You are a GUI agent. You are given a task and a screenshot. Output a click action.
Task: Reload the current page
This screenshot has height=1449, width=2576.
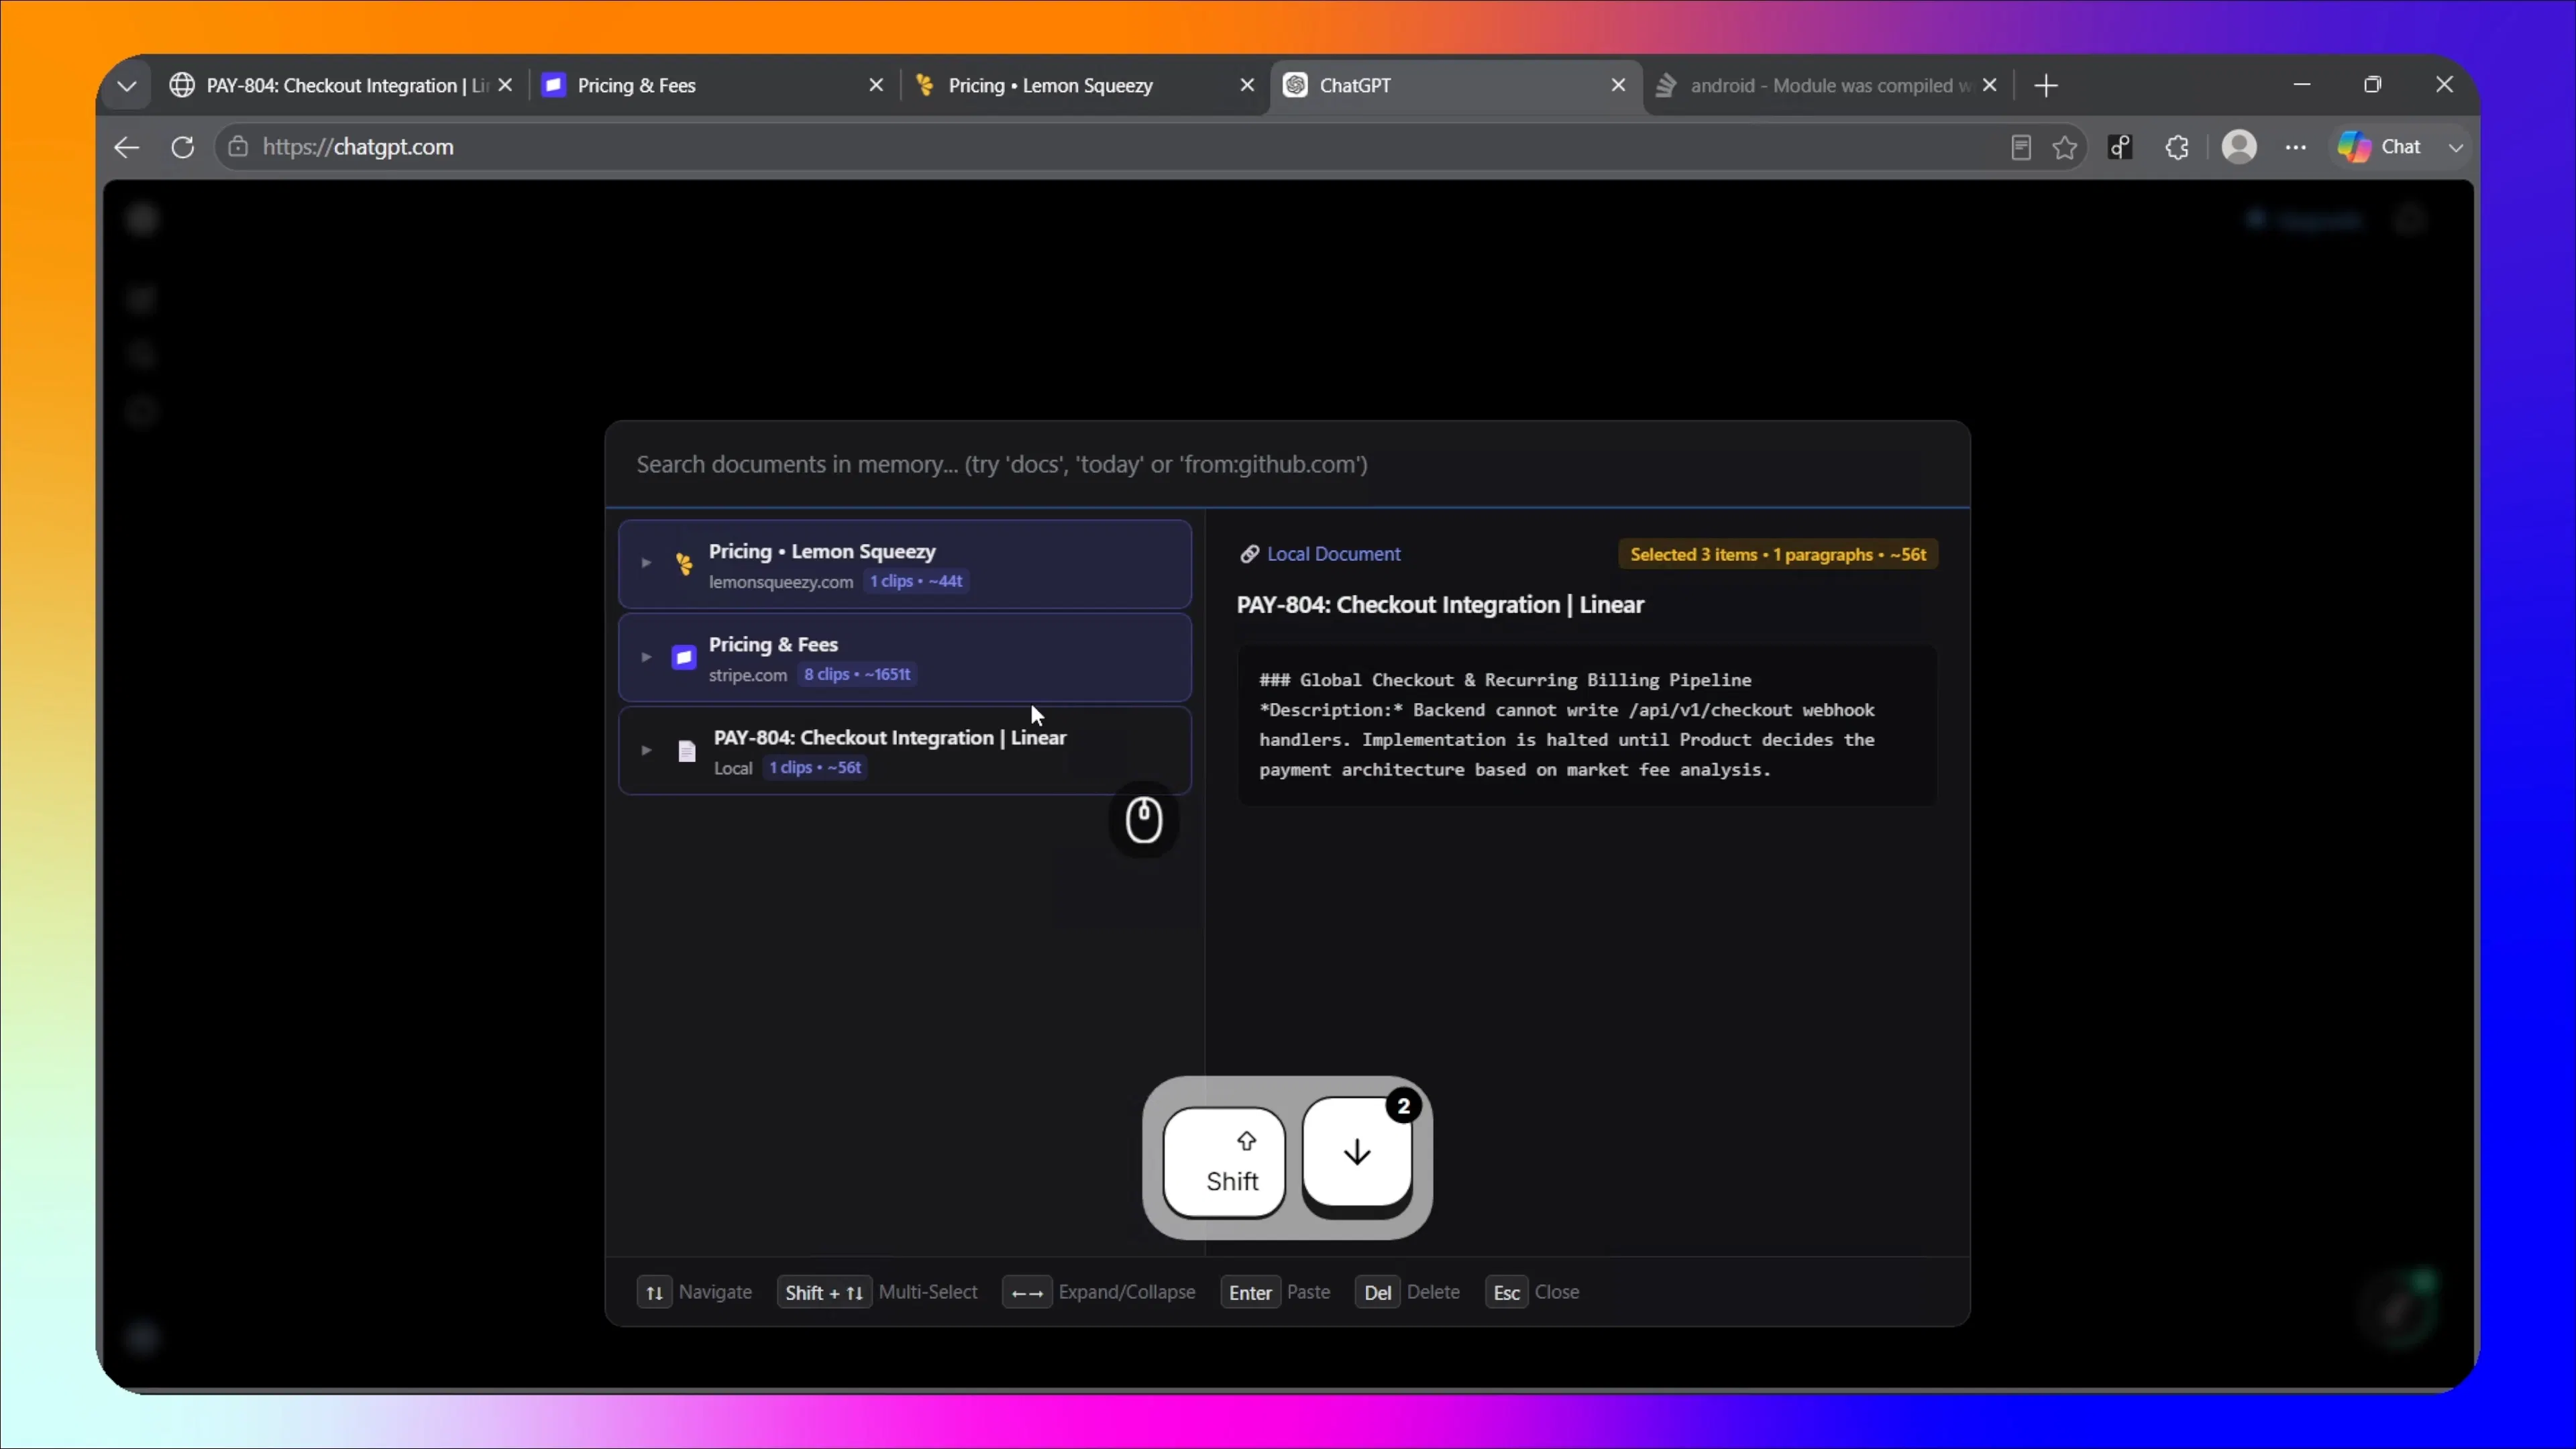(182, 147)
